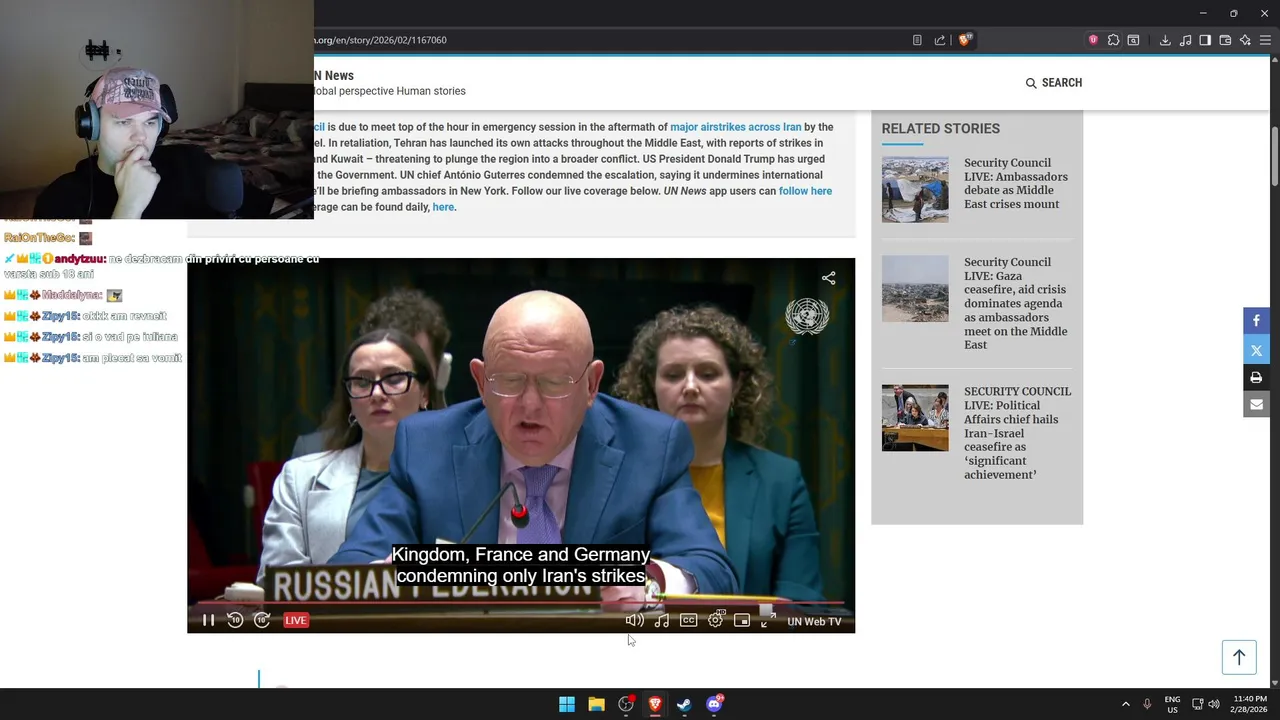Image resolution: width=1280 pixels, height=720 pixels.
Task: Click the page vertical scrollbar
Action: tap(1274, 155)
